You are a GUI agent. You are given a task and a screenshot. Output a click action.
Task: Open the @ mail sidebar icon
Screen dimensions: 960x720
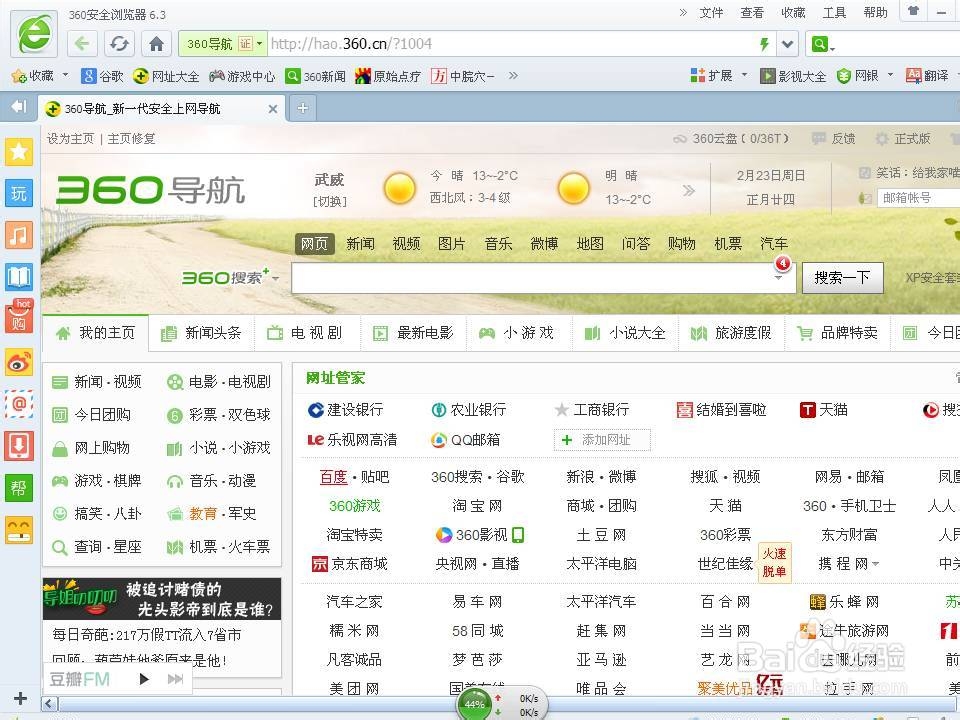[x=19, y=403]
